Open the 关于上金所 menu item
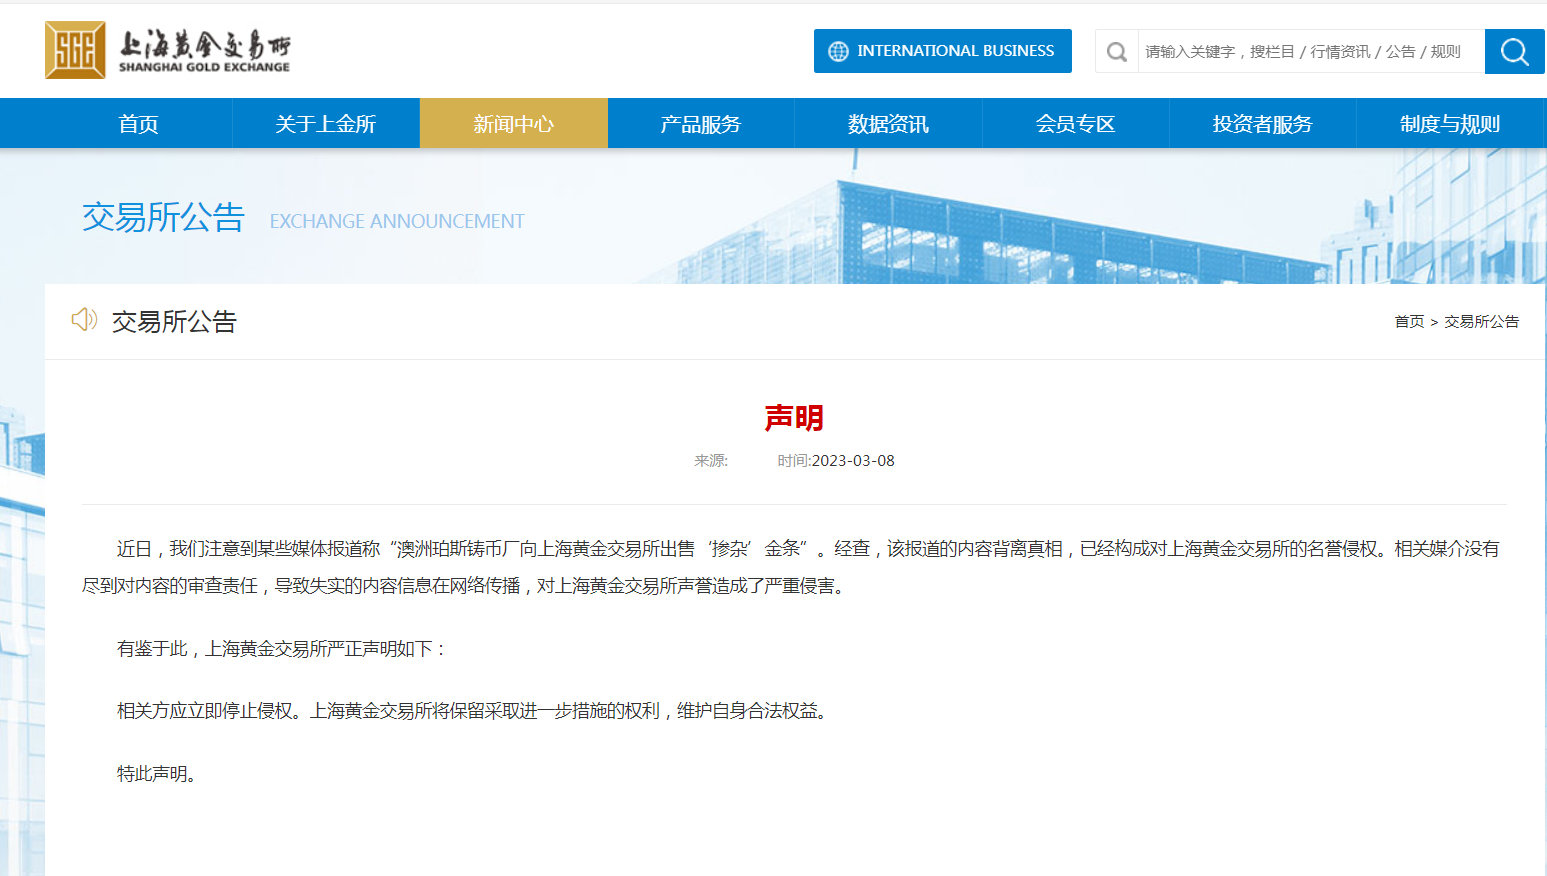The image size is (1547, 876). click(326, 124)
